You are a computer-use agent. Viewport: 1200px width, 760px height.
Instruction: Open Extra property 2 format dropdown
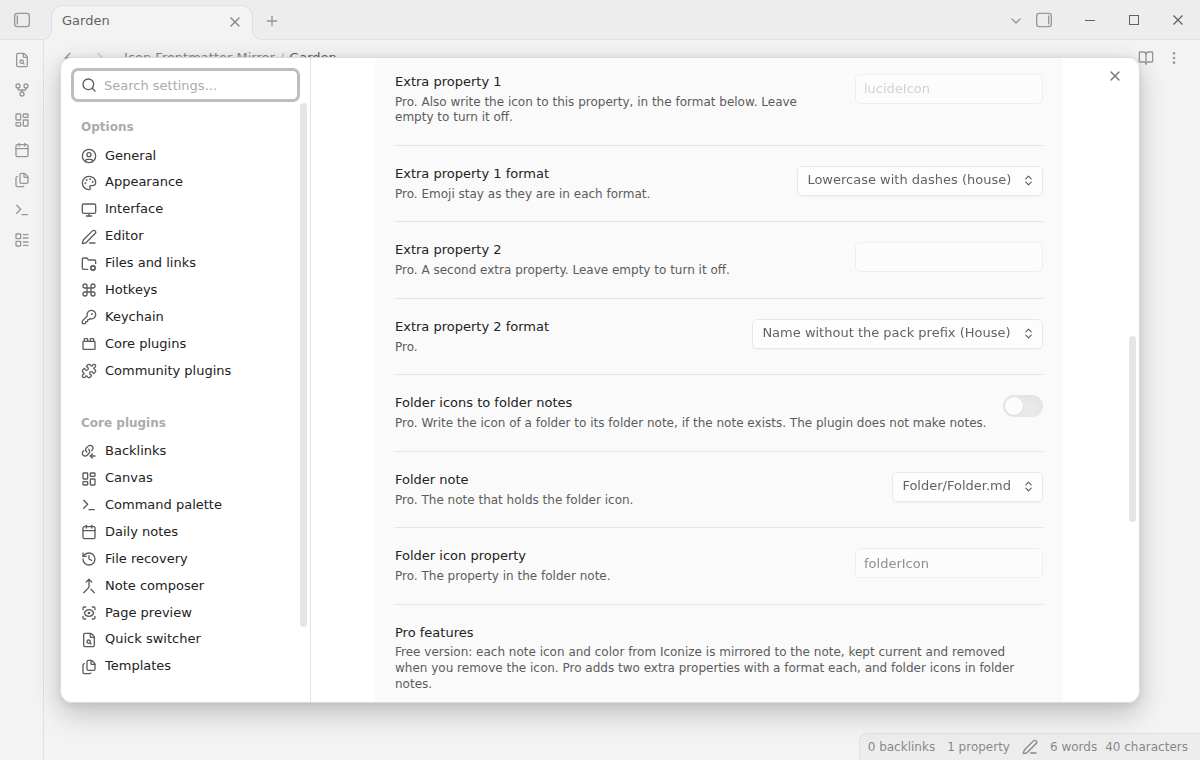click(x=897, y=334)
